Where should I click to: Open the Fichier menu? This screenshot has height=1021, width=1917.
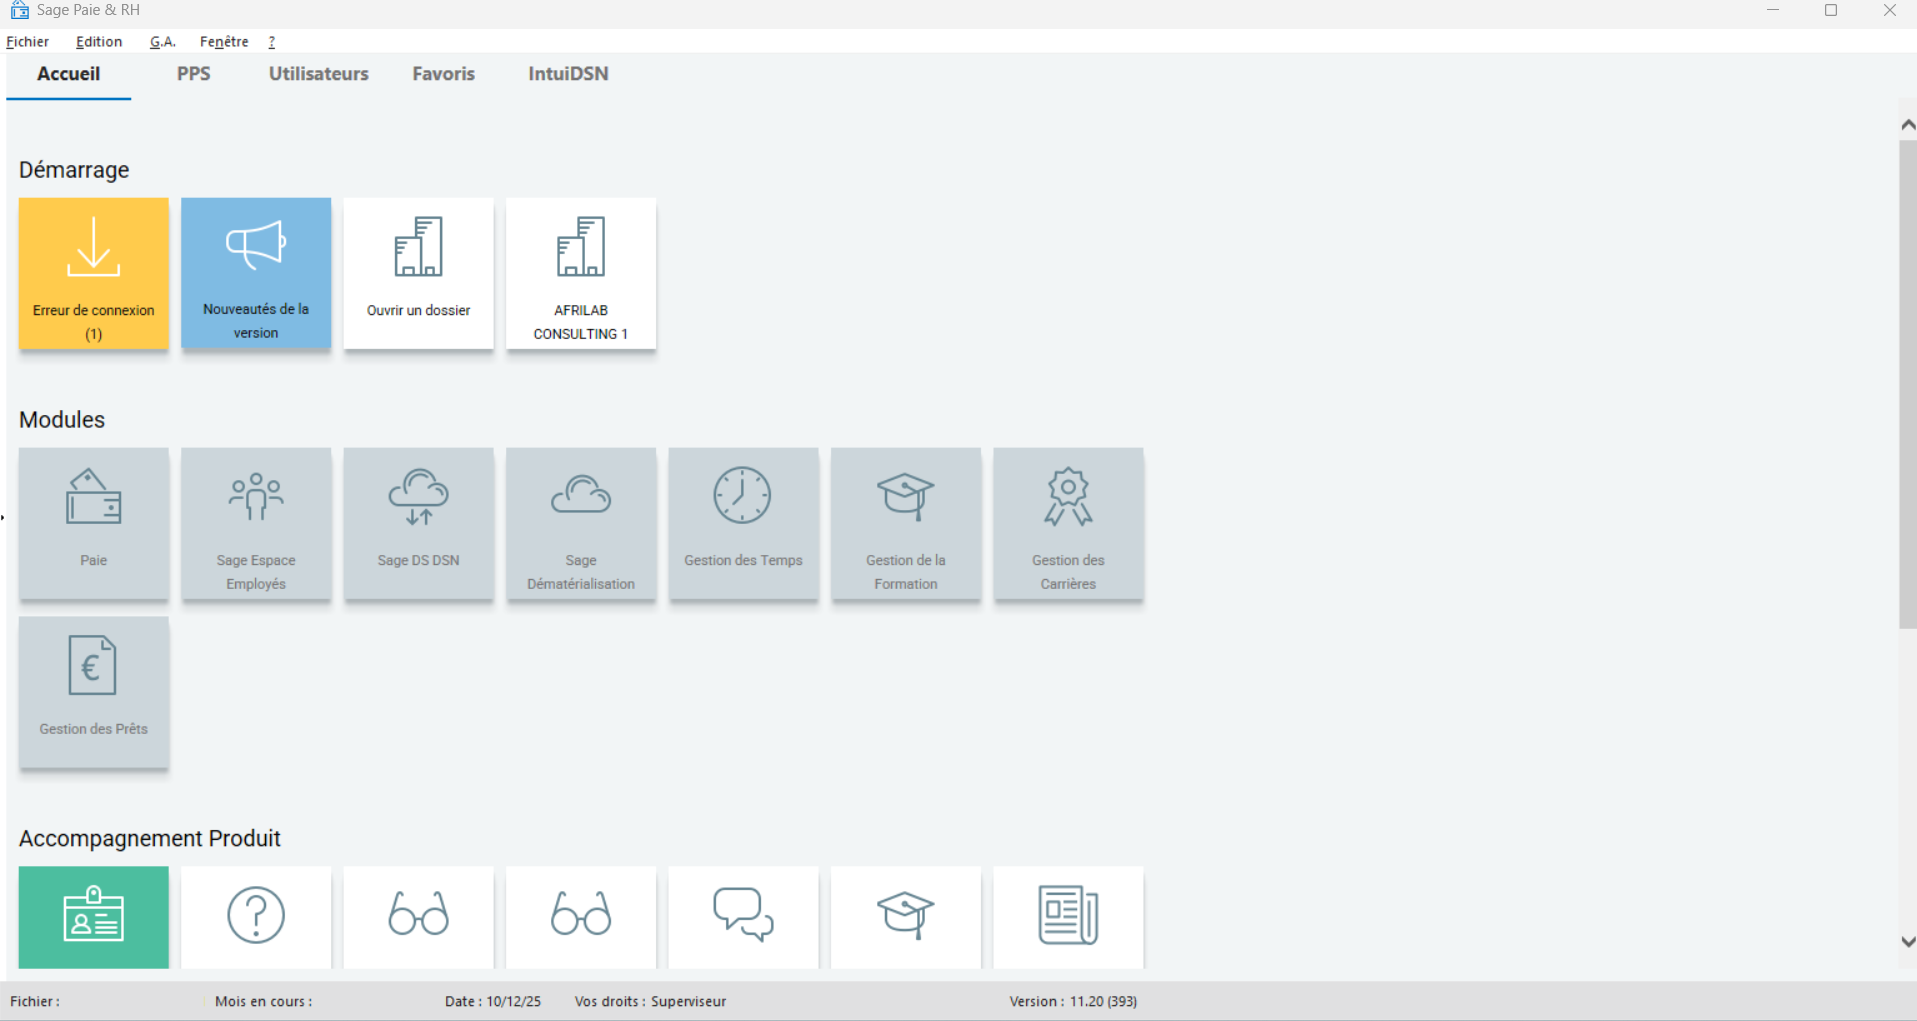[28, 42]
